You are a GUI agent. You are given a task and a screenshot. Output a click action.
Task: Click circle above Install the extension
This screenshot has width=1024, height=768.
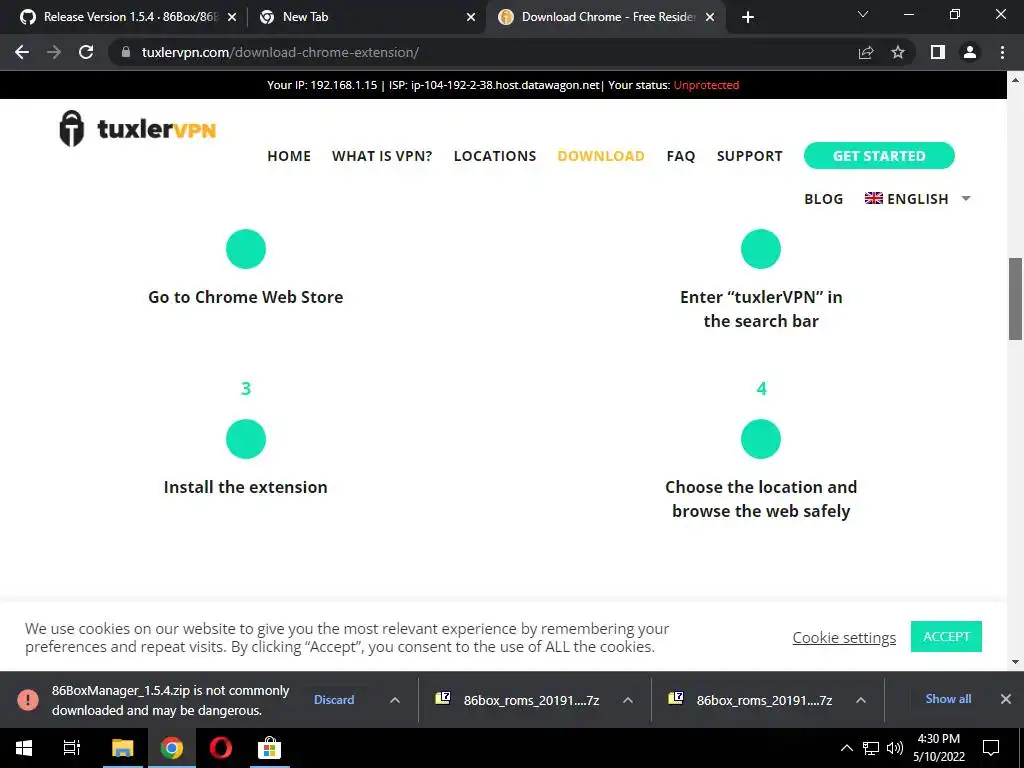tap(246, 439)
